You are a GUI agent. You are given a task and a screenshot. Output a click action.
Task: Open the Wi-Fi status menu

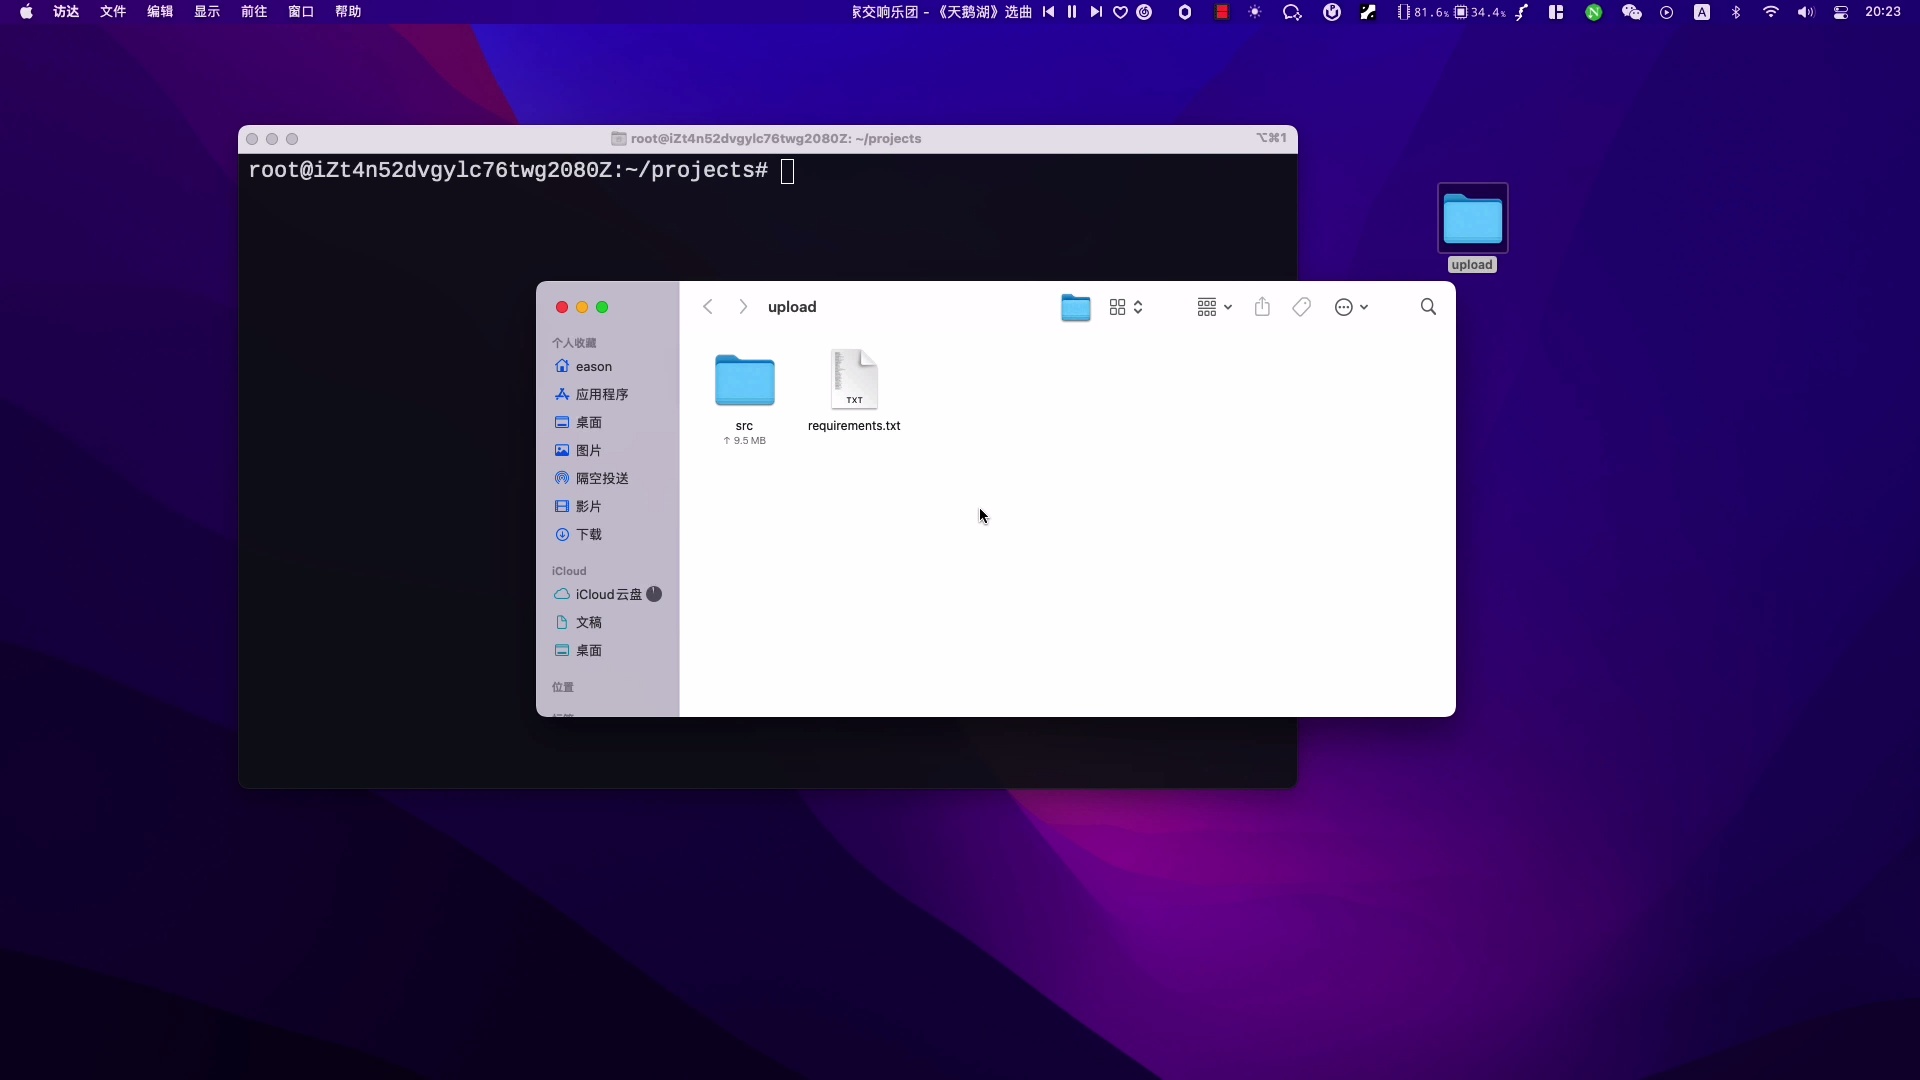click(1771, 12)
